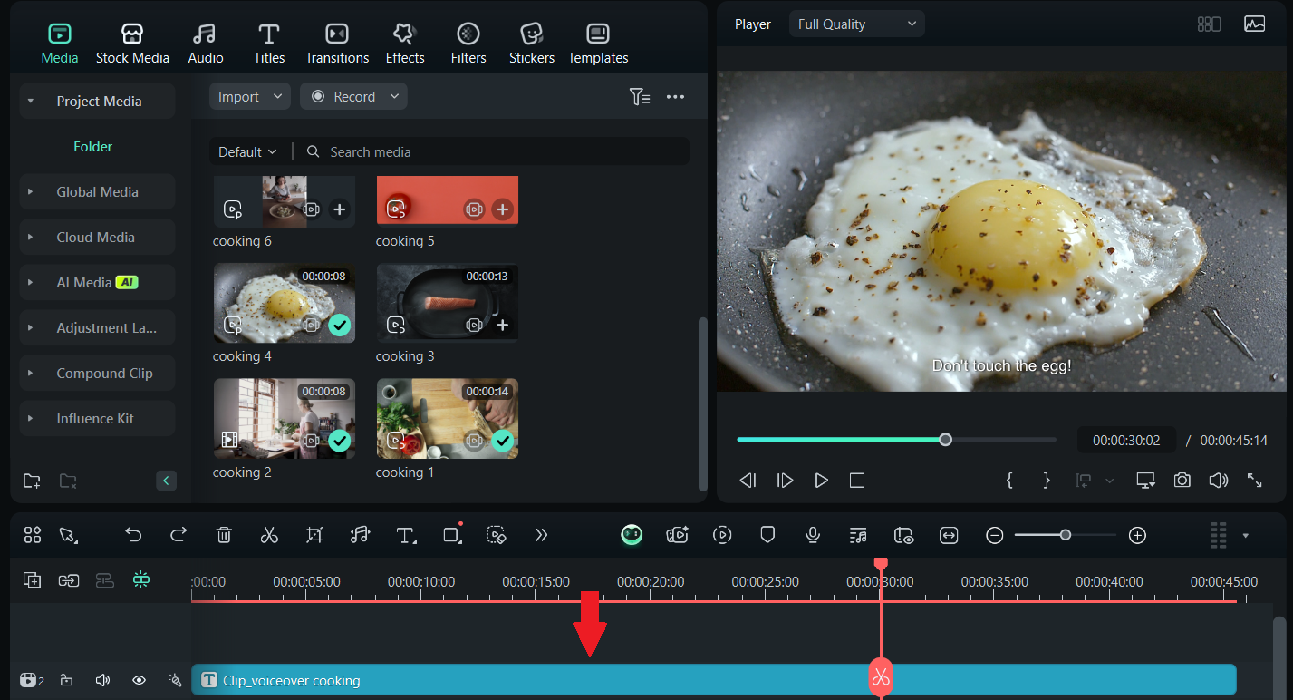
Task: Create a new folder in media panel
Action: (x=32, y=481)
